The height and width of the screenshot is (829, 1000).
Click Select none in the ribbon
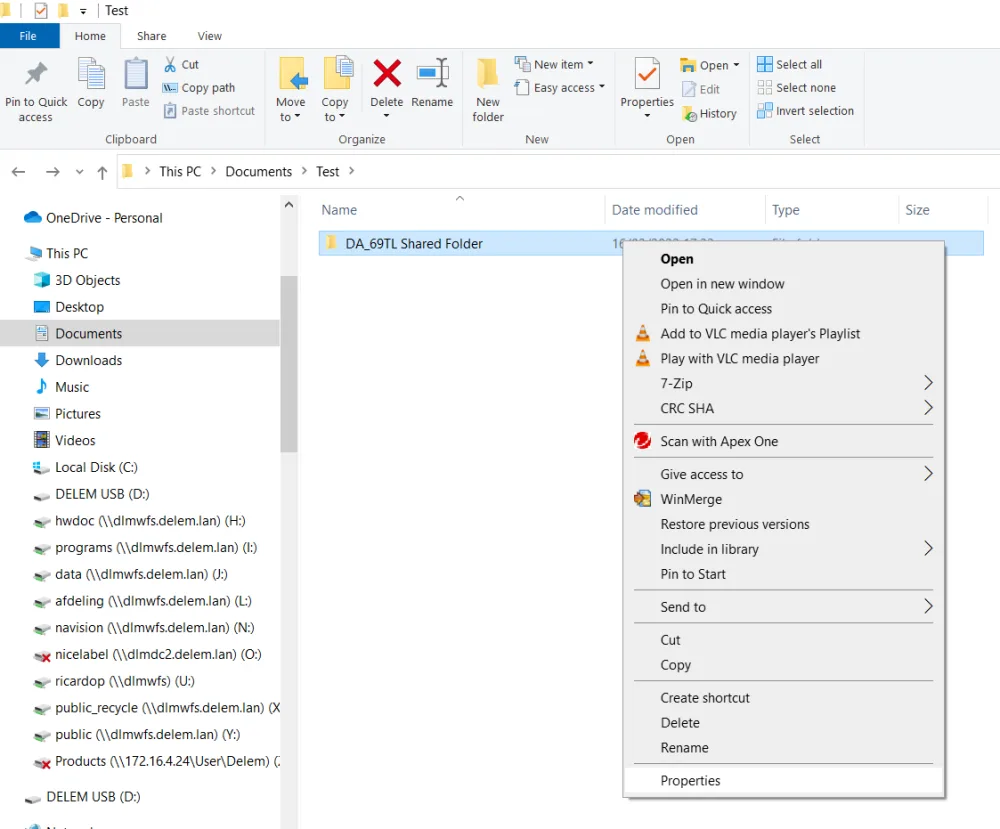797,87
